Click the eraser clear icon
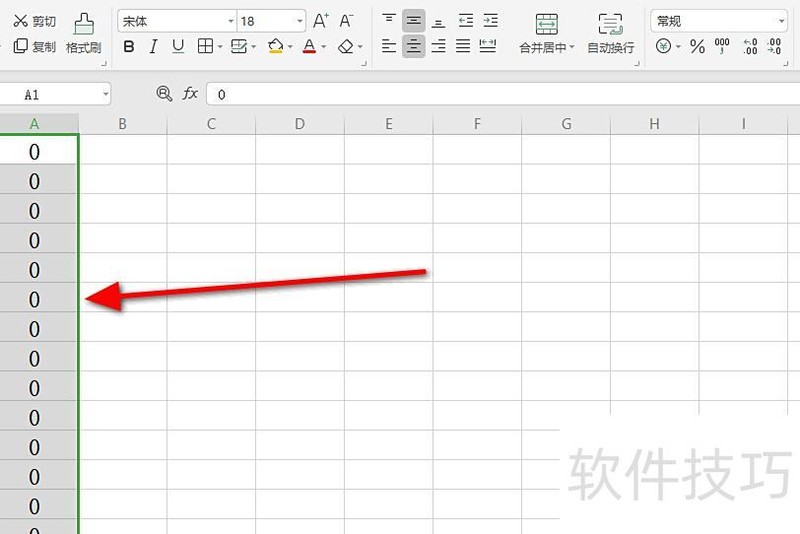The height and width of the screenshot is (534, 800). [346, 47]
